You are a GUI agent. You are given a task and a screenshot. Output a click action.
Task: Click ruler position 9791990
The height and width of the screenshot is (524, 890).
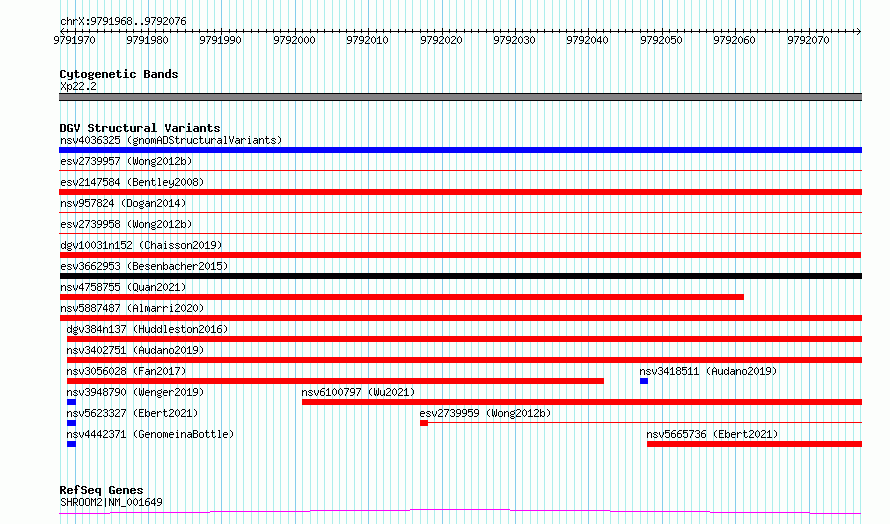(x=220, y=40)
